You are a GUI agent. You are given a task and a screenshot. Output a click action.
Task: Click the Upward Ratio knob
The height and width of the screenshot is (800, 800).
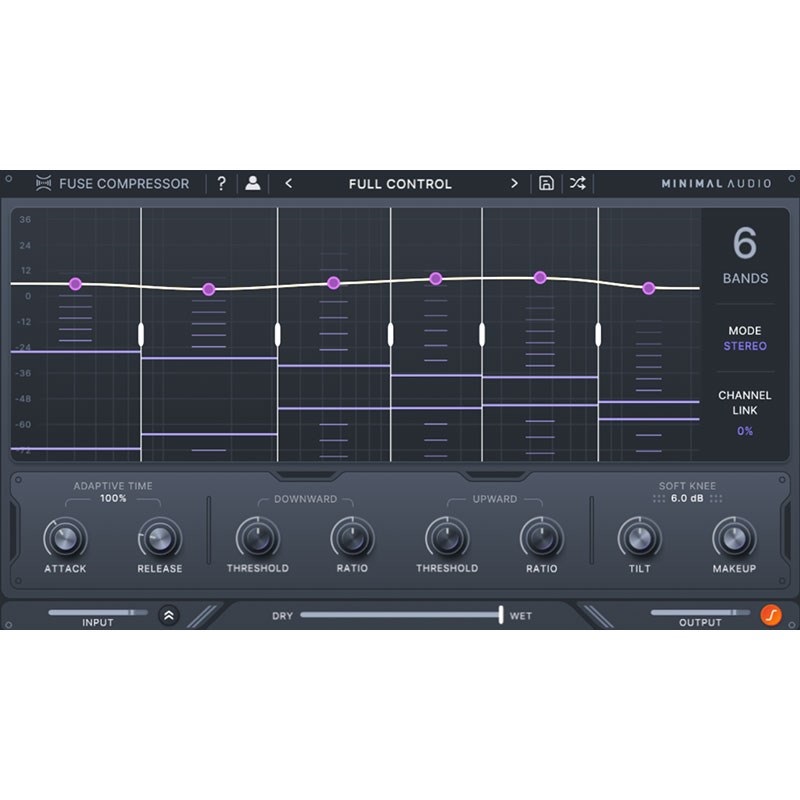point(542,539)
